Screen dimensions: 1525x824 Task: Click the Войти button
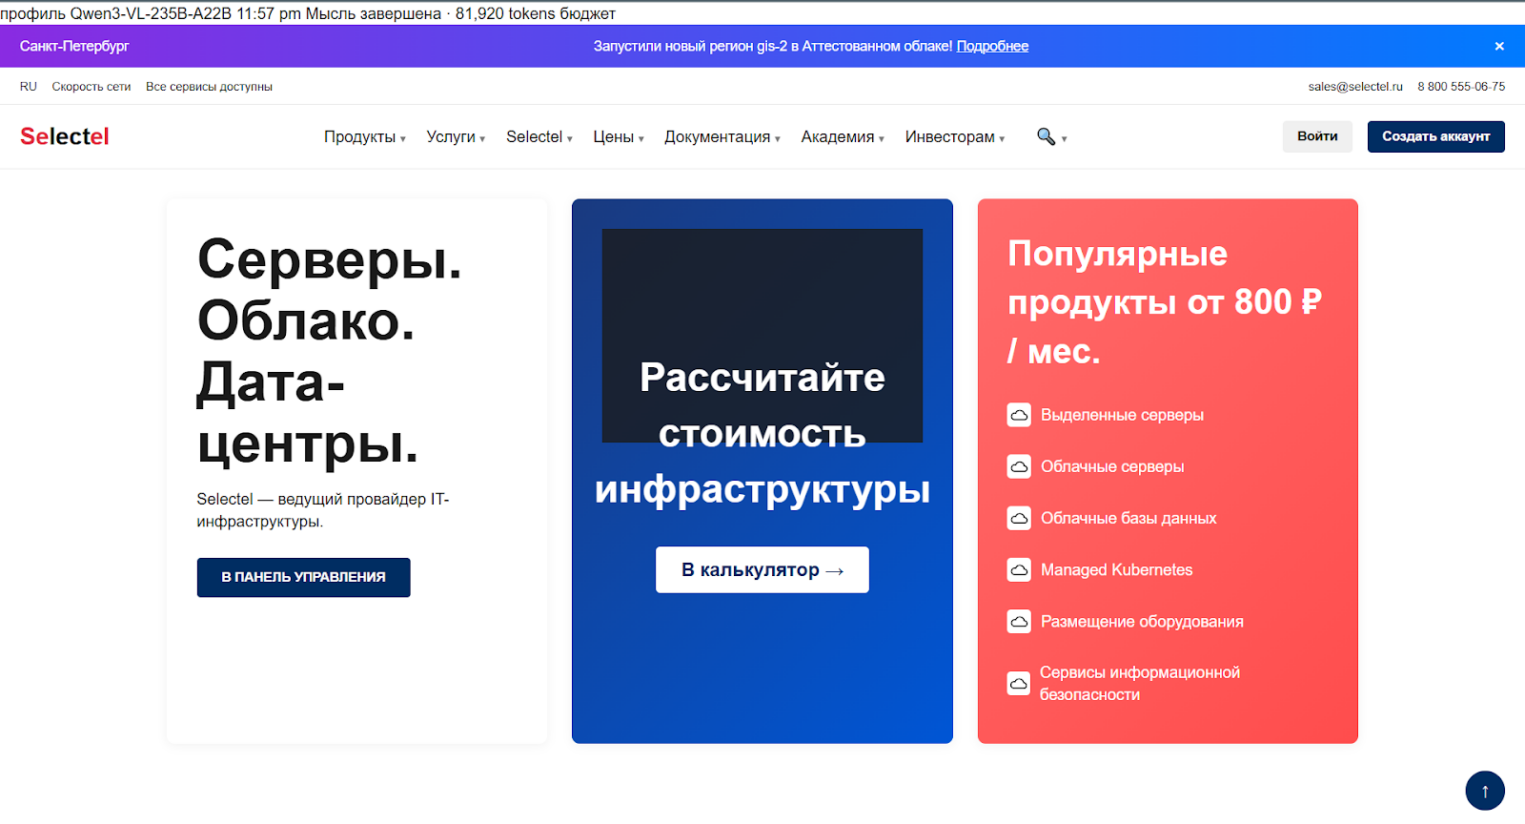pyautogui.click(x=1316, y=136)
